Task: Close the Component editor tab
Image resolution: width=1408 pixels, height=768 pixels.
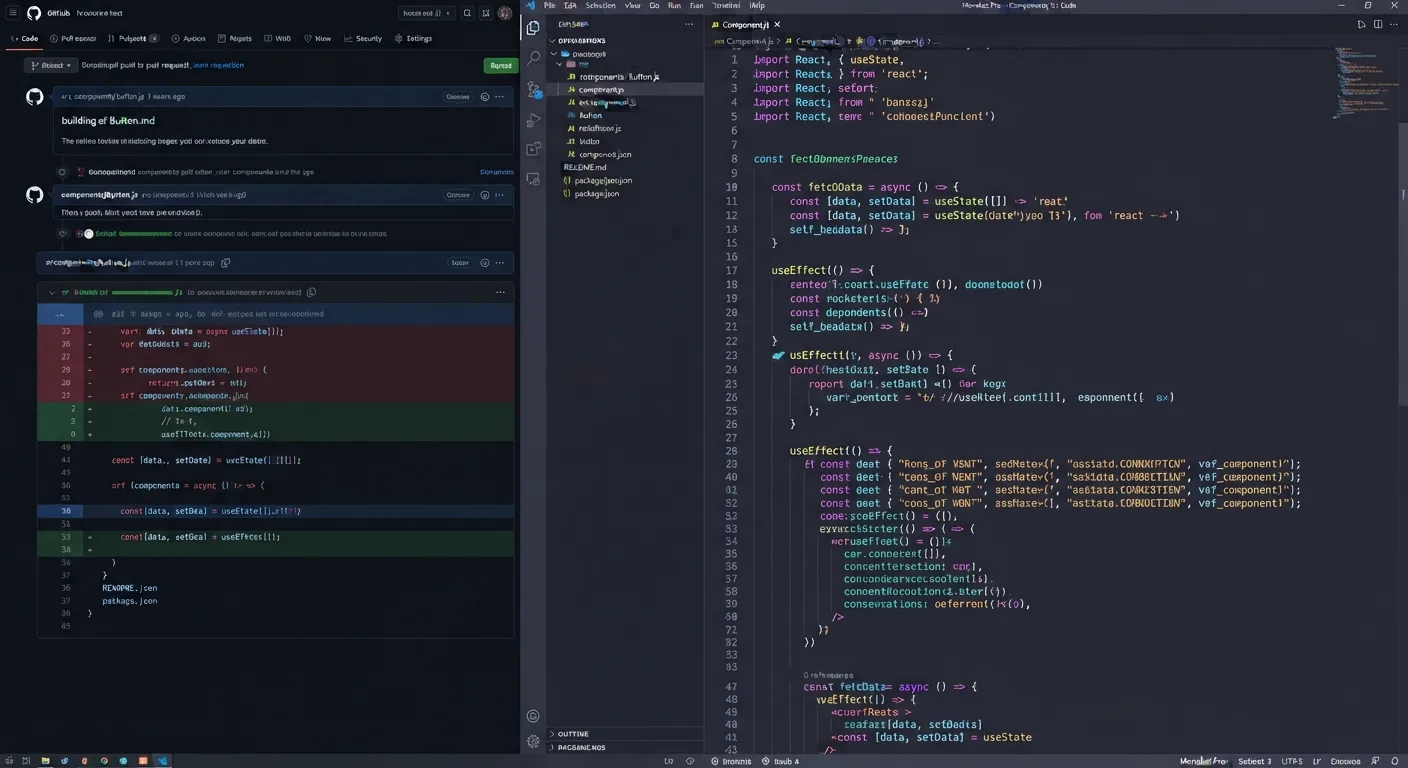Action: 777,24
